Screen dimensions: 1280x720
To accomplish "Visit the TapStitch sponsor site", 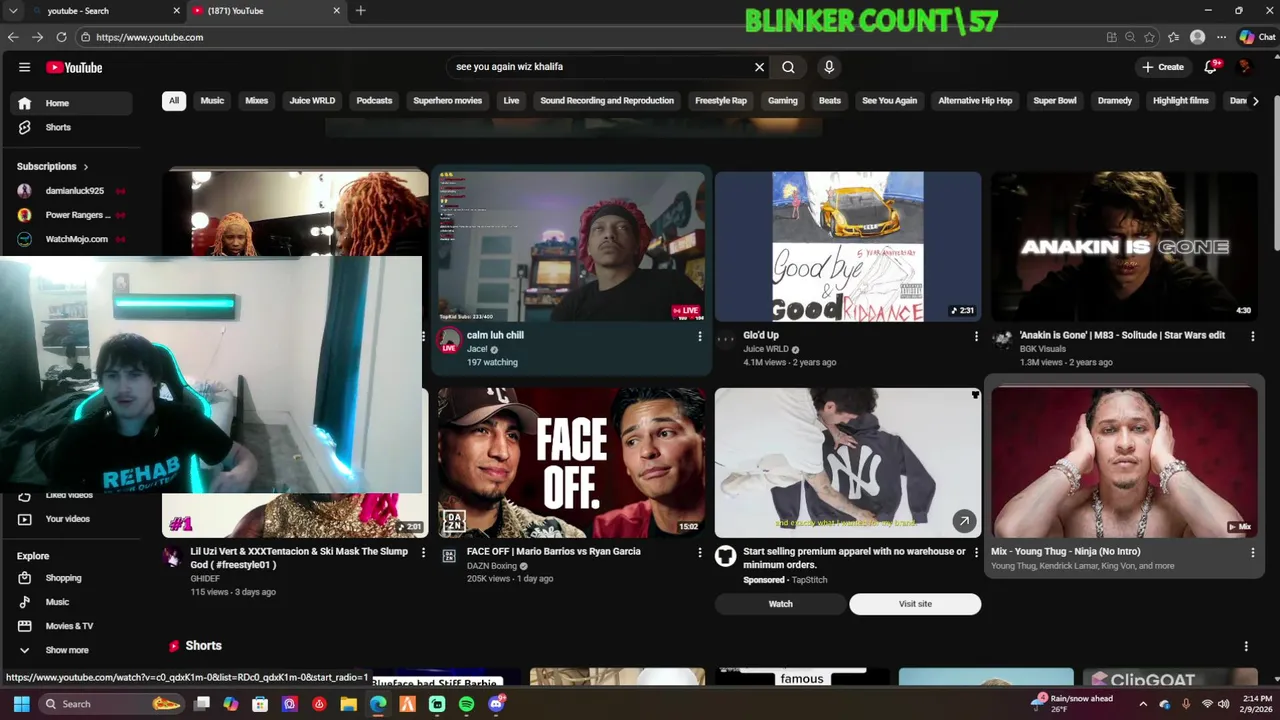I will 915,604.
